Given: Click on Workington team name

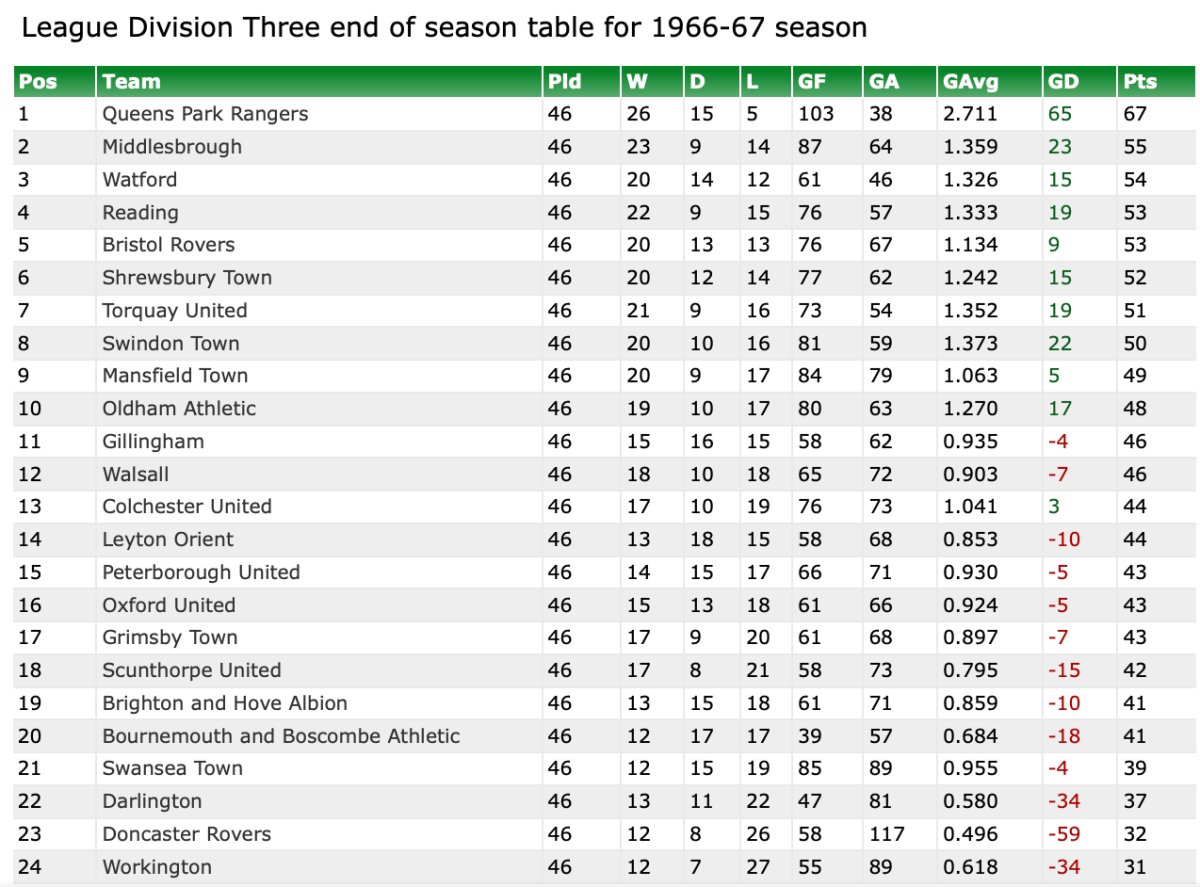Looking at the screenshot, I should point(157,867).
